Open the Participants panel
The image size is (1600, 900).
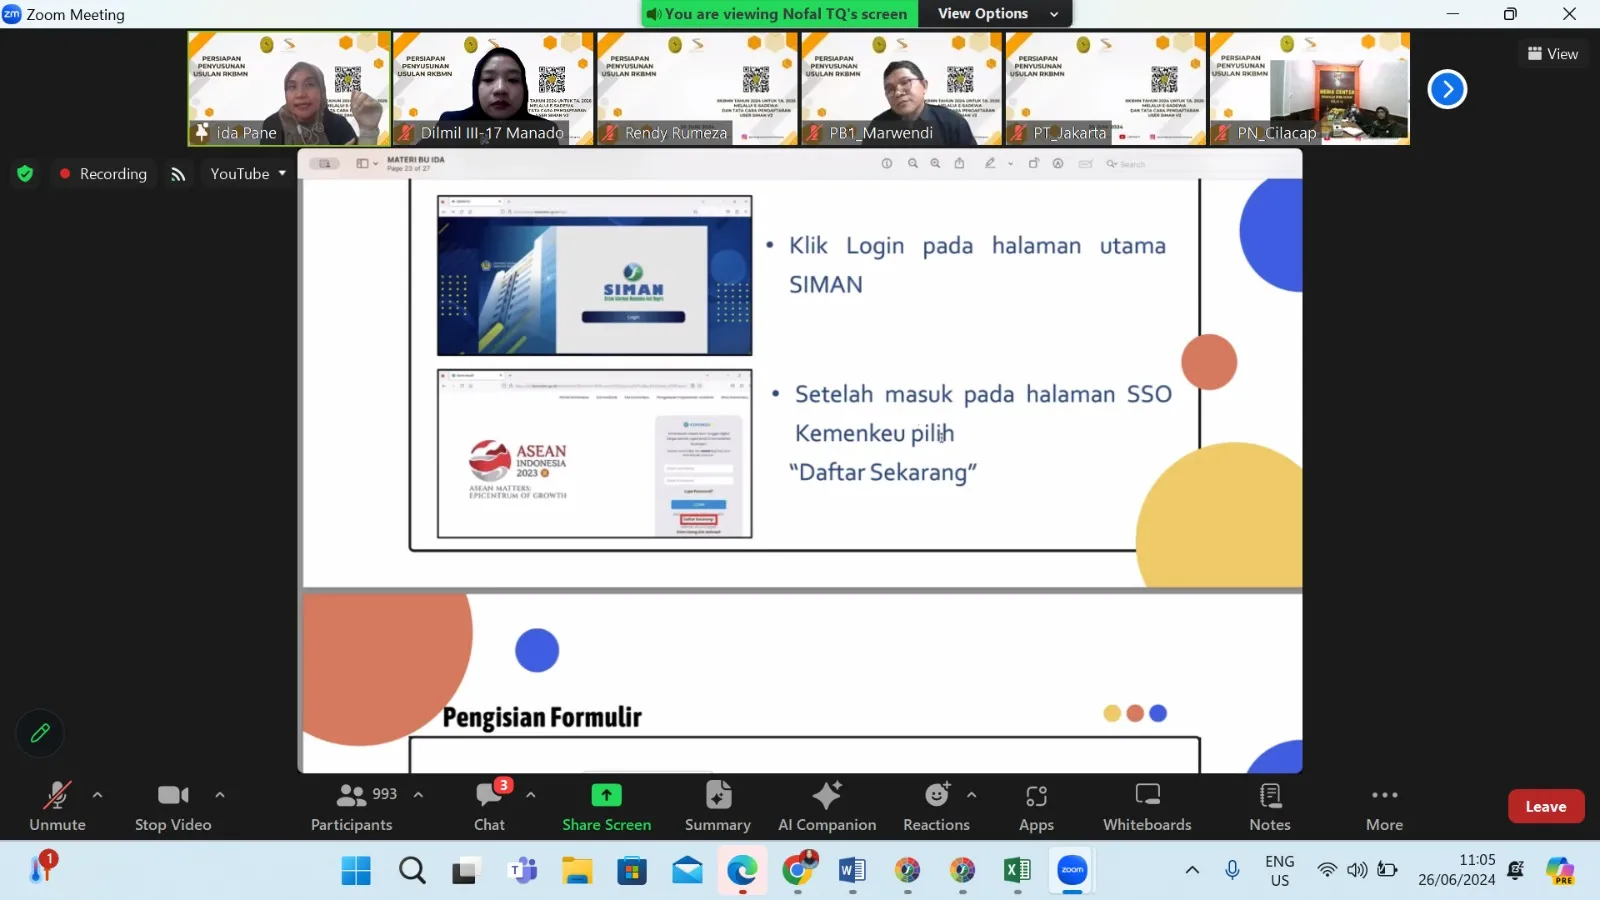(x=352, y=806)
